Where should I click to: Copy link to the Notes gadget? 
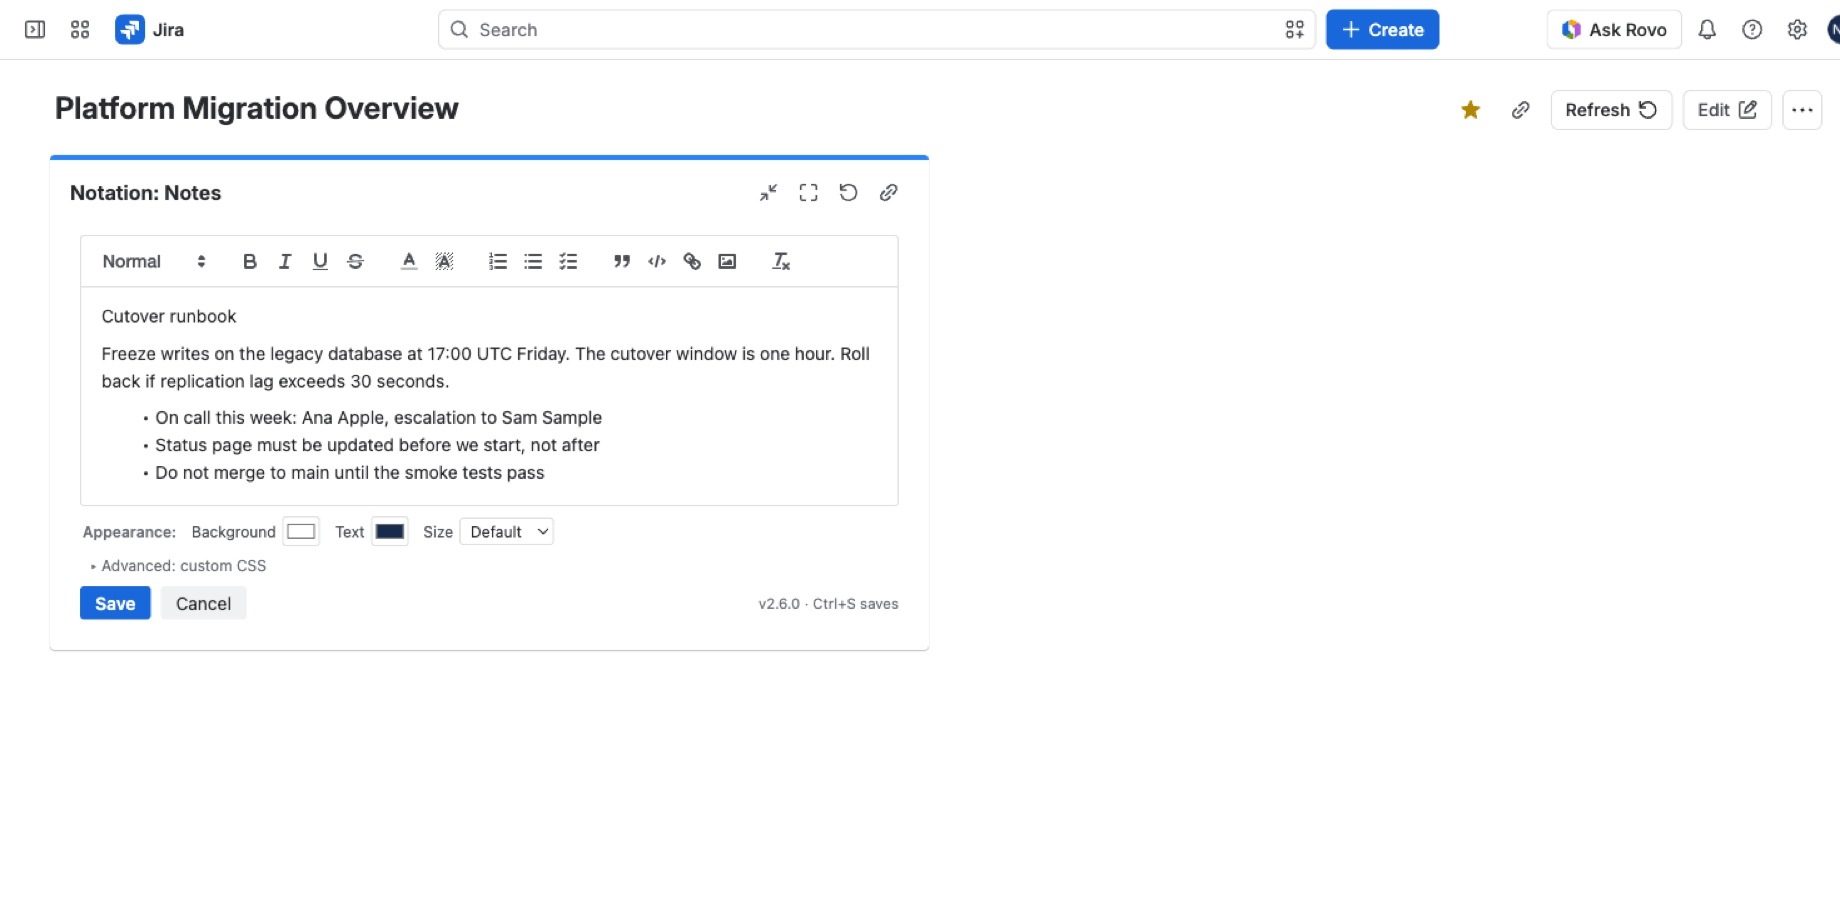pos(888,193)
